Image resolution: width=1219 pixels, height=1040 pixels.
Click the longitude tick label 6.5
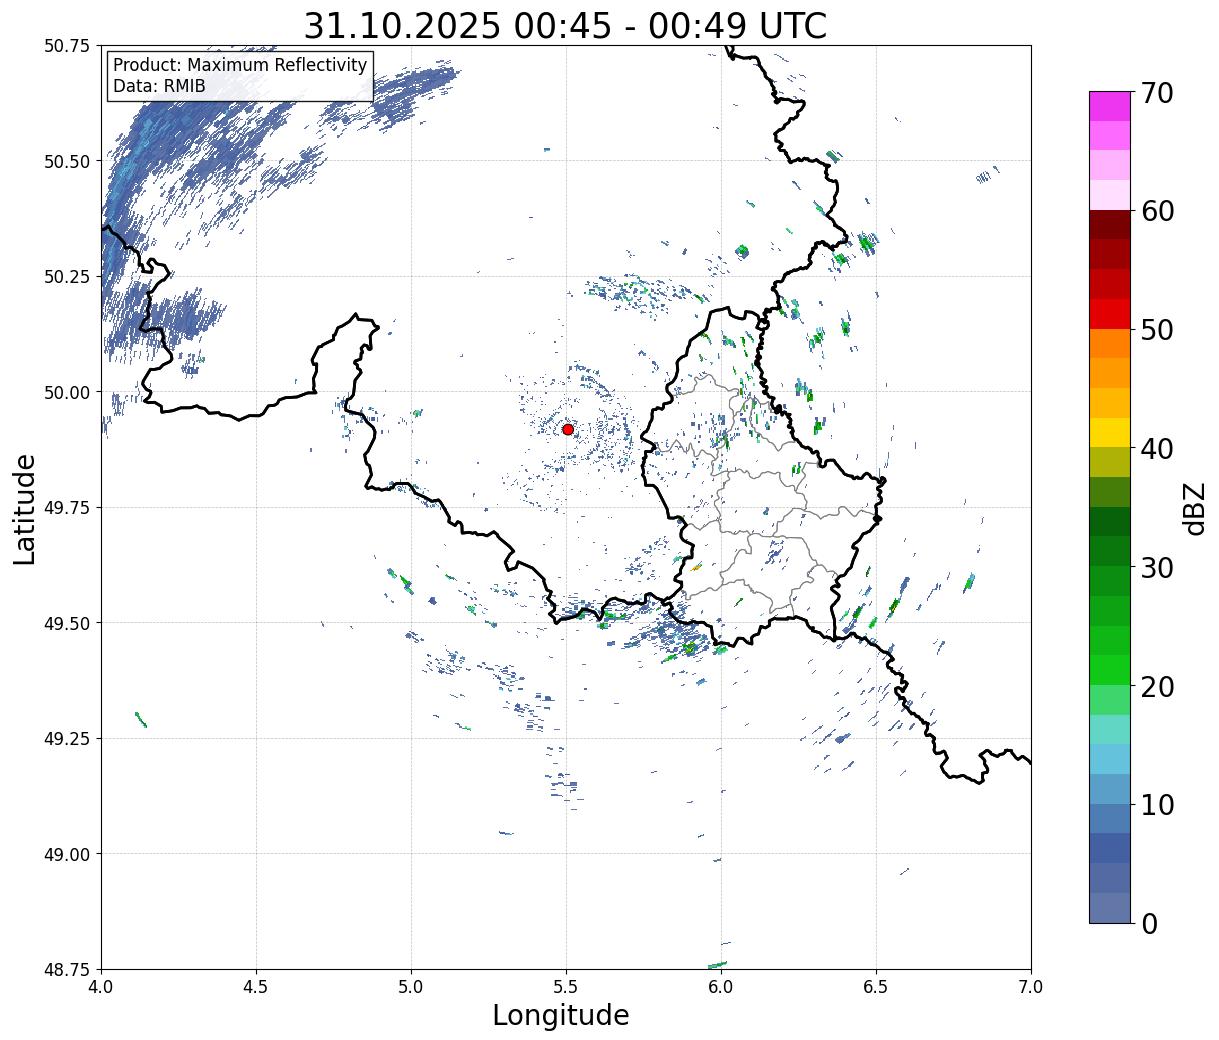876,986
